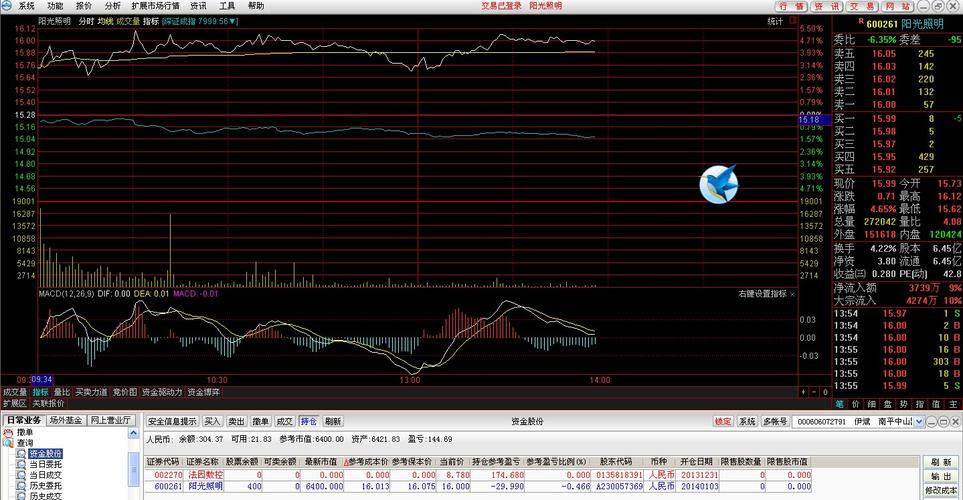The height and width of the screenshot is (500, 963).
Task: Click the 持仓 toolbar button
Action: (x=309, y=421)
